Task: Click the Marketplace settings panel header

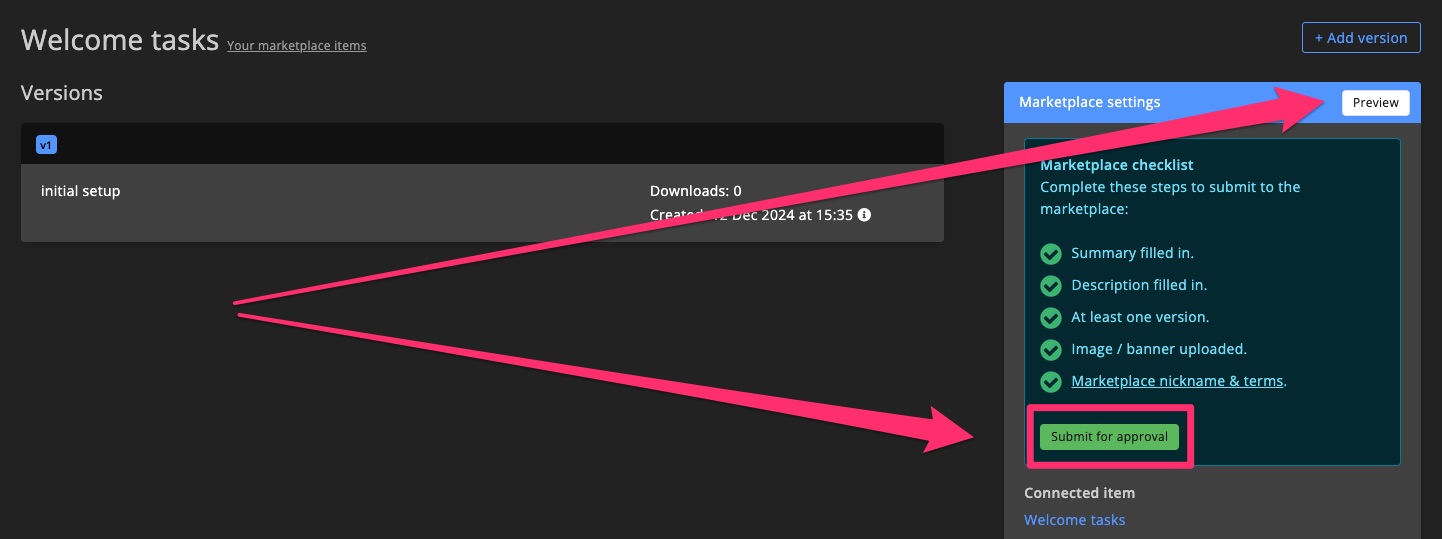Action: pos(1212,102)
